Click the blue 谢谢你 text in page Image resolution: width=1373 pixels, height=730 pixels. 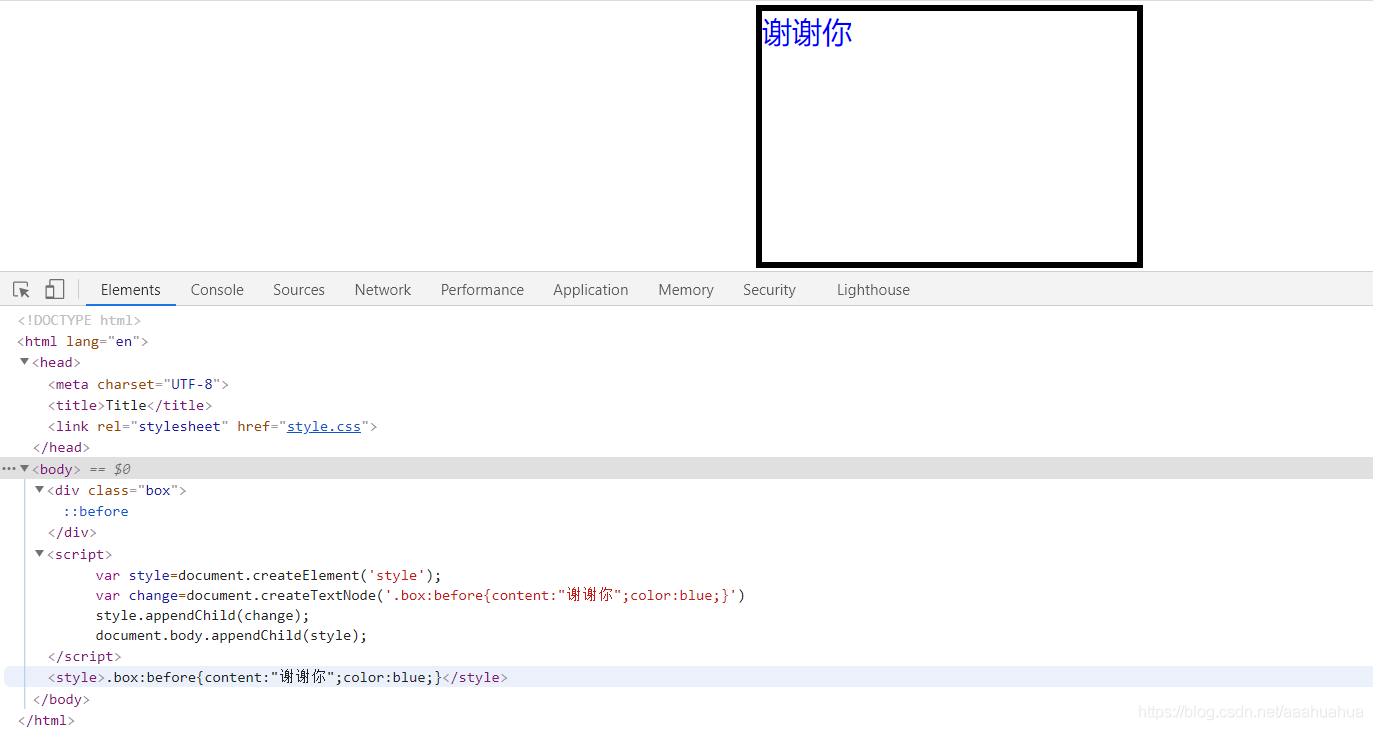pos(807,32)
